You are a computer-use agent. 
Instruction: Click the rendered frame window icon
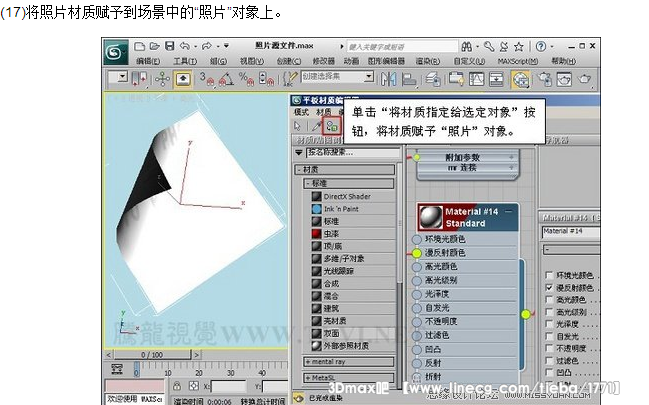(x=564, y=79)
